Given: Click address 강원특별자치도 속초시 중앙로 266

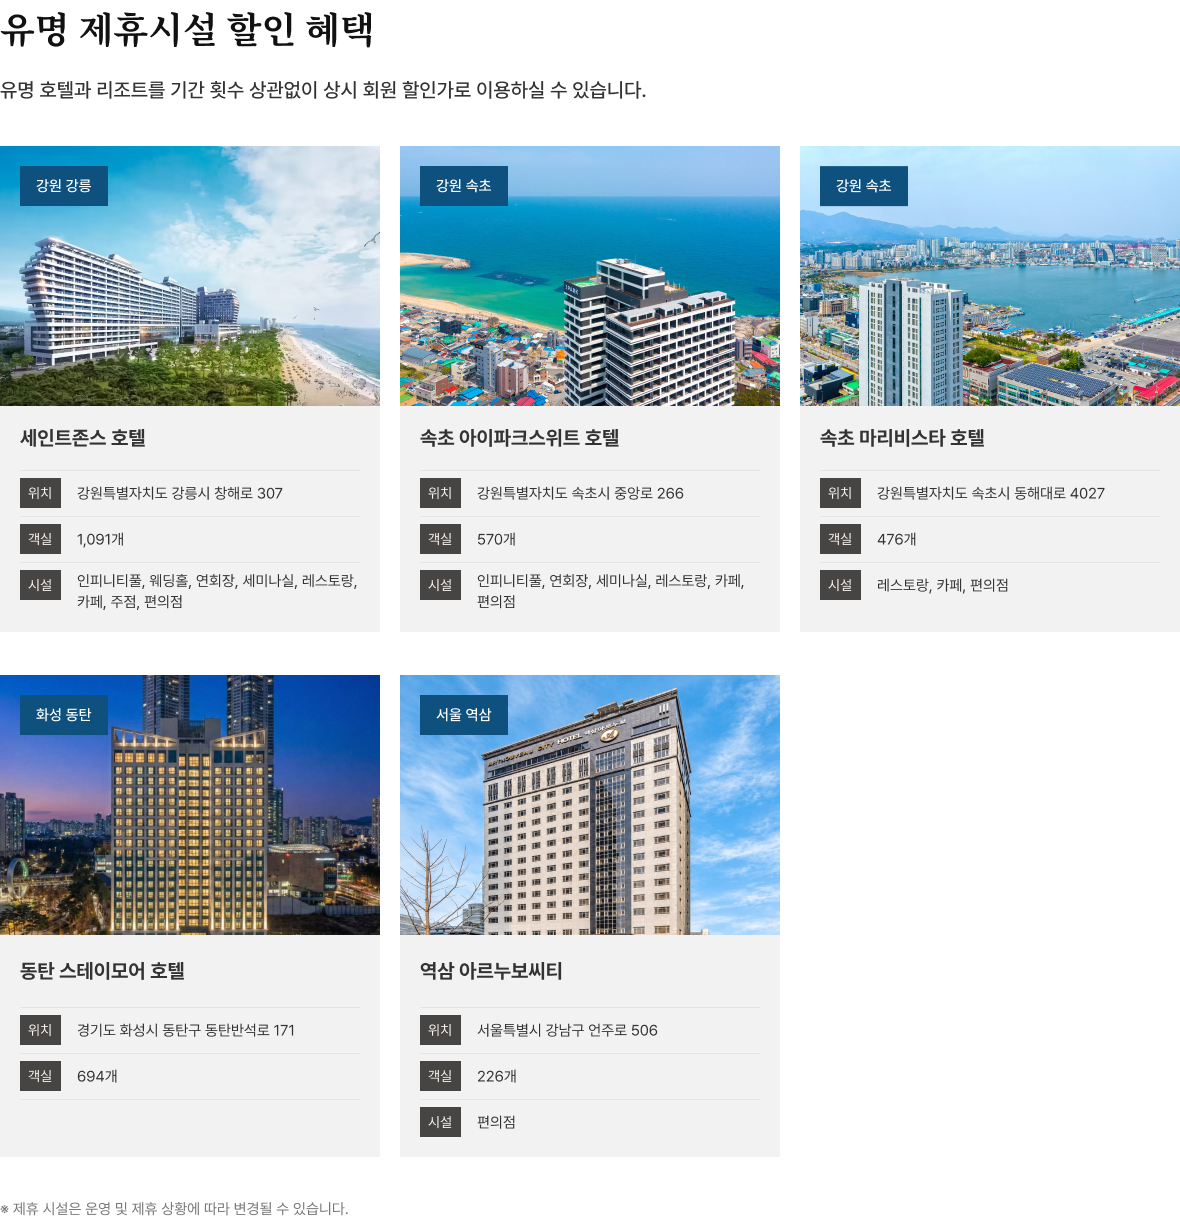Looking at the screenshot, I should 580,493.
